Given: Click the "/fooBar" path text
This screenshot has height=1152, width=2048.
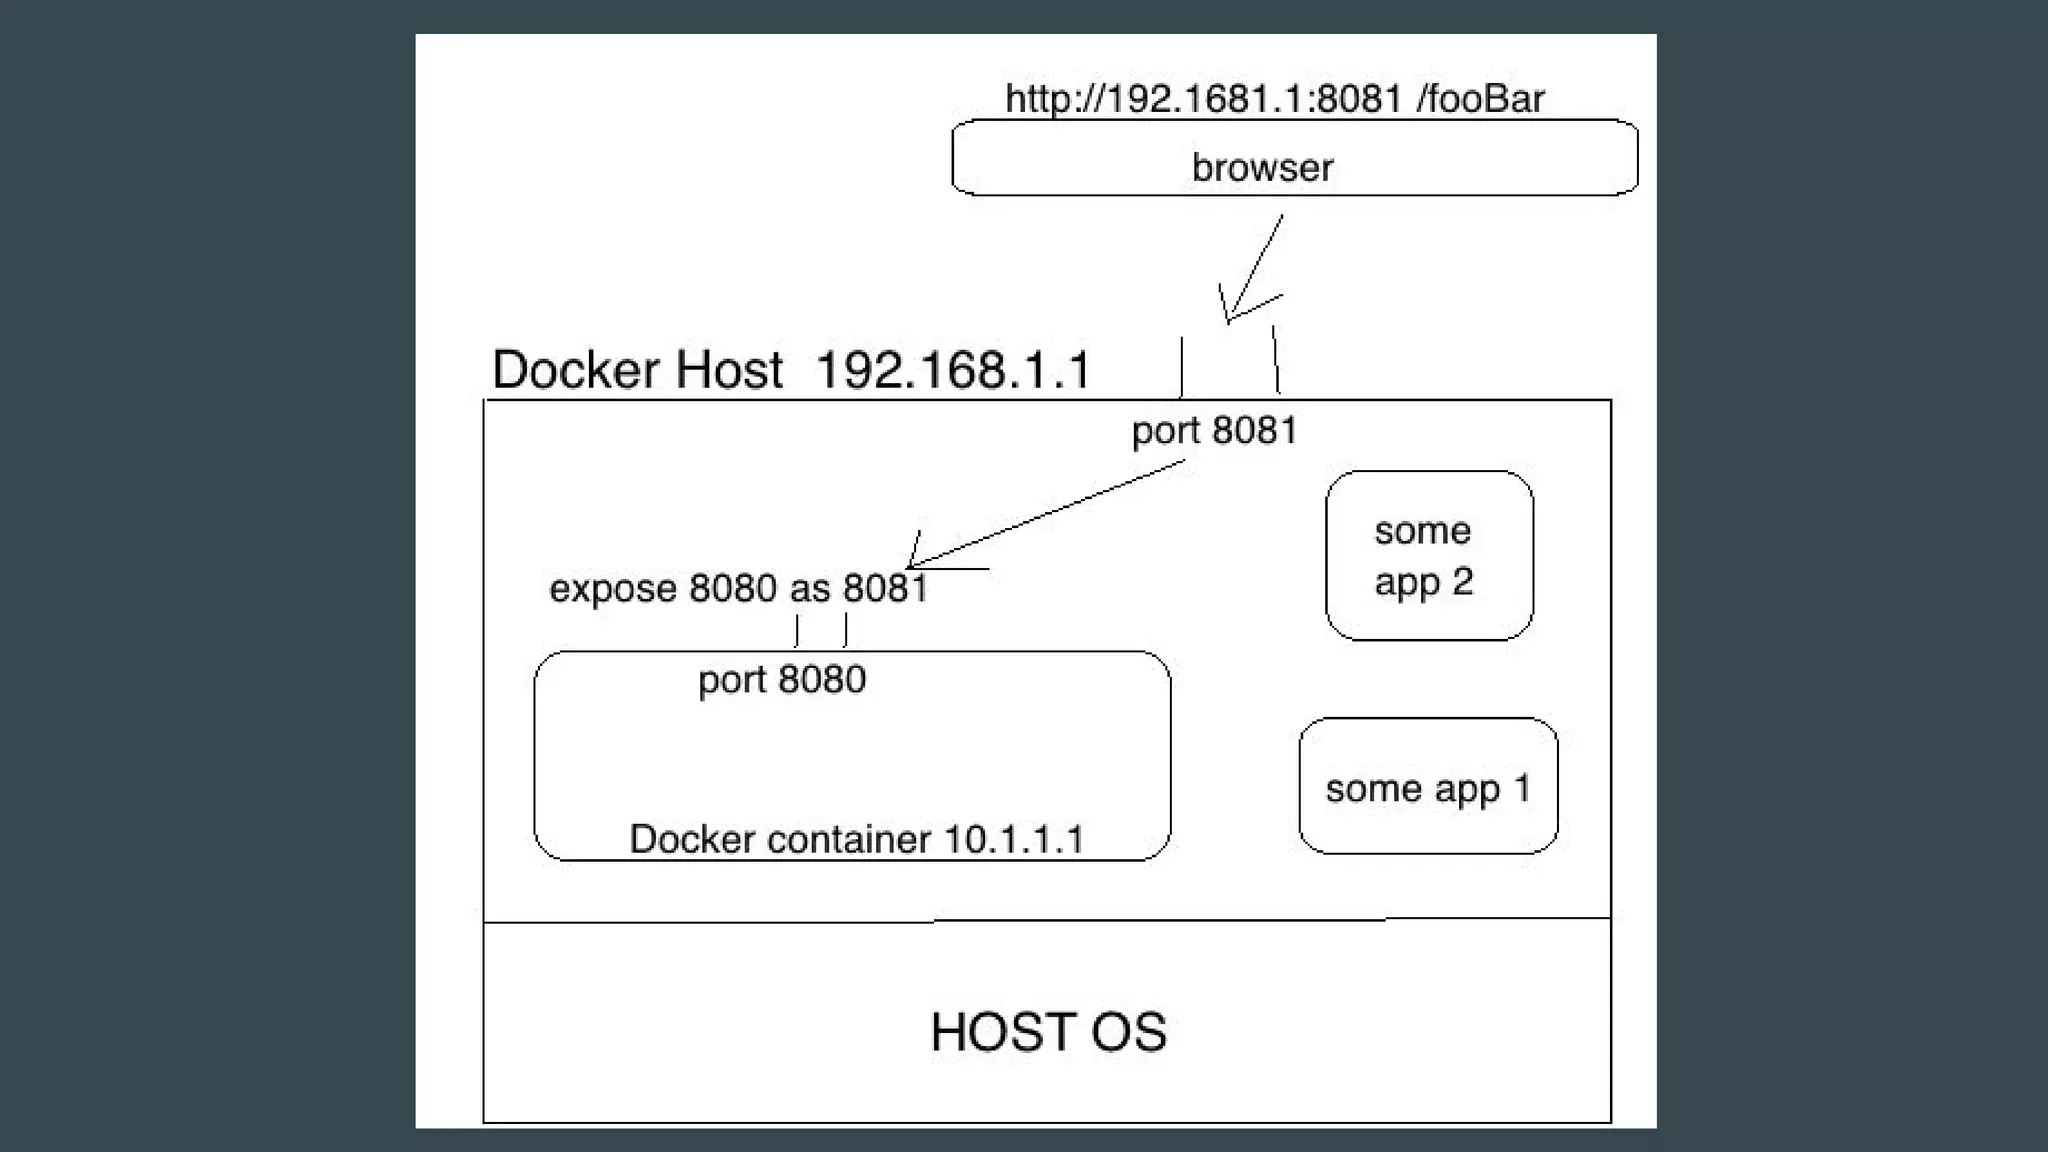Looking at the screenshot, I should (1480, 99).
